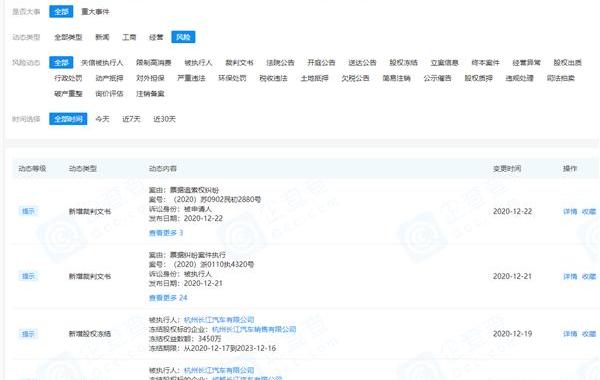Open 详情 for the 2020-12-21 row

click(x=570, y=276)
